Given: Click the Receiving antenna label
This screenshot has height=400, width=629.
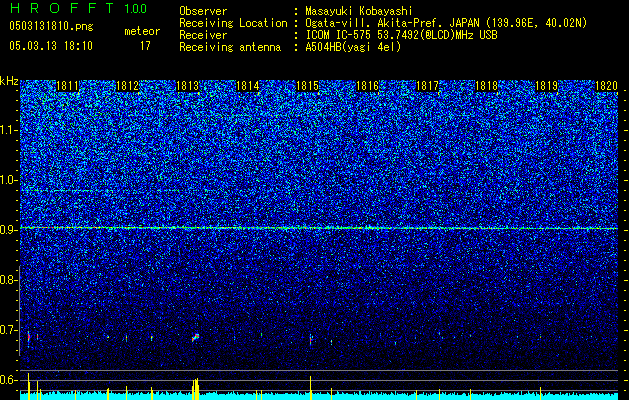Looking at the screenshot, I should (230, 47).
